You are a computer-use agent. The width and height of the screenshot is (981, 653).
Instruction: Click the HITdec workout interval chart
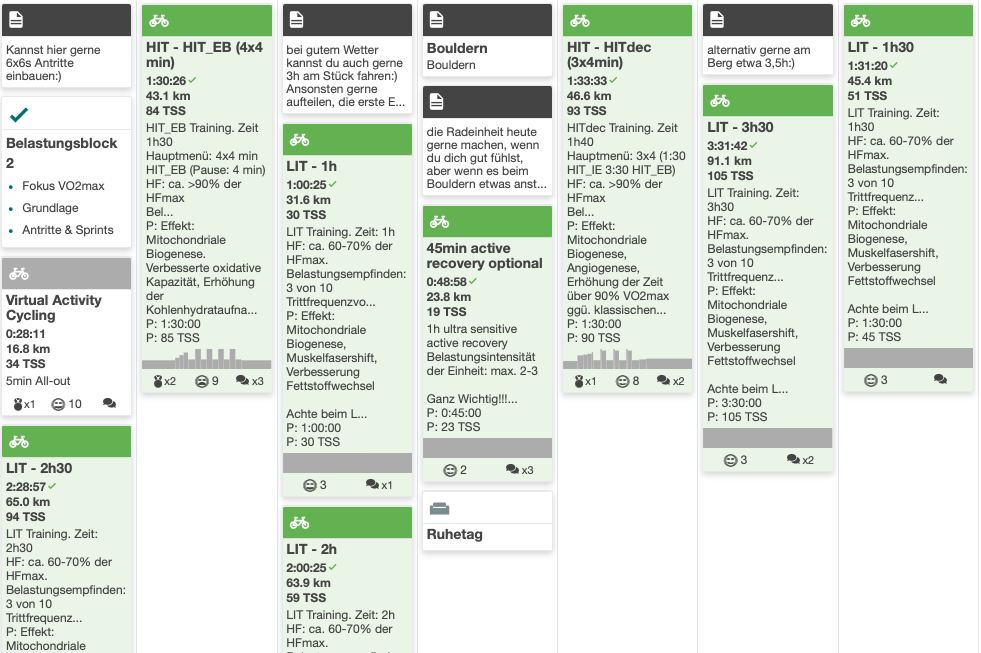[x=628, y=359]
